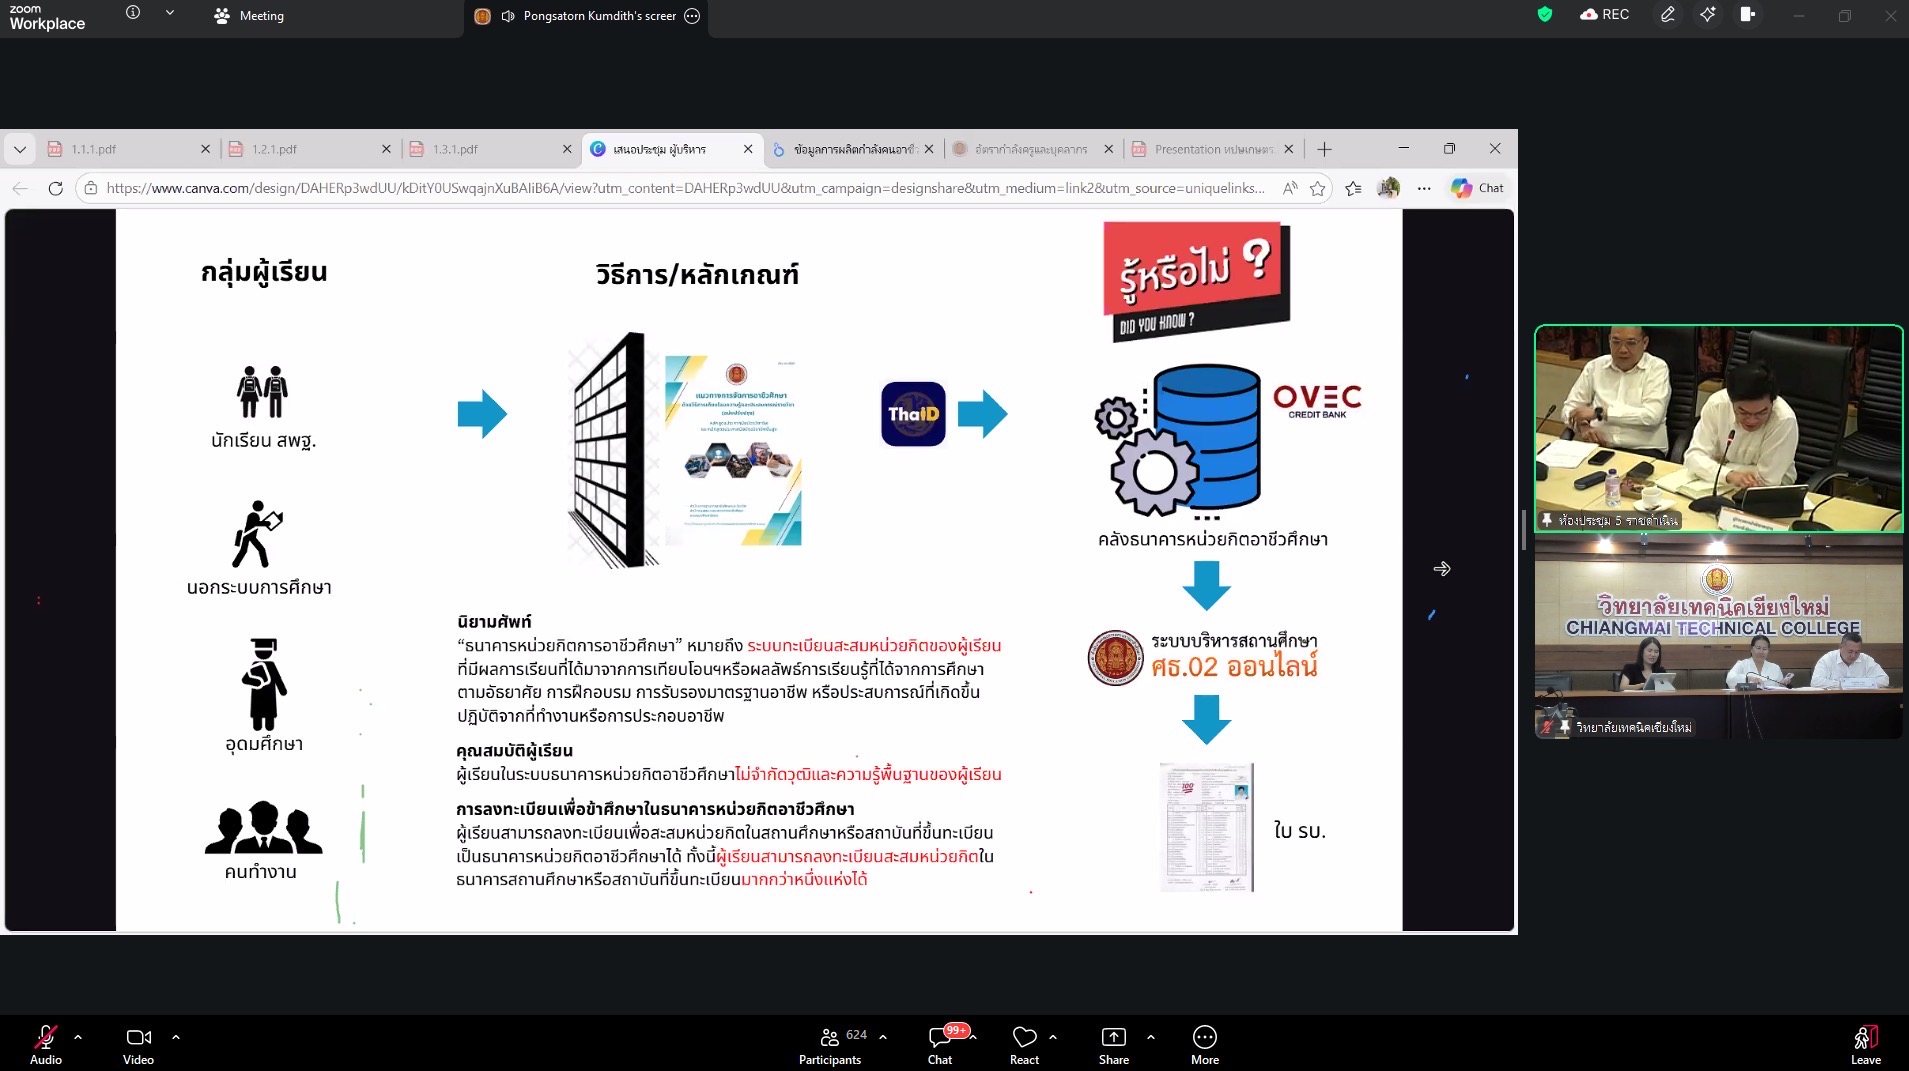Click Leave to exit the meeting
The width and height of the screenshot is (1909, 1071).
(1865, 1043)
